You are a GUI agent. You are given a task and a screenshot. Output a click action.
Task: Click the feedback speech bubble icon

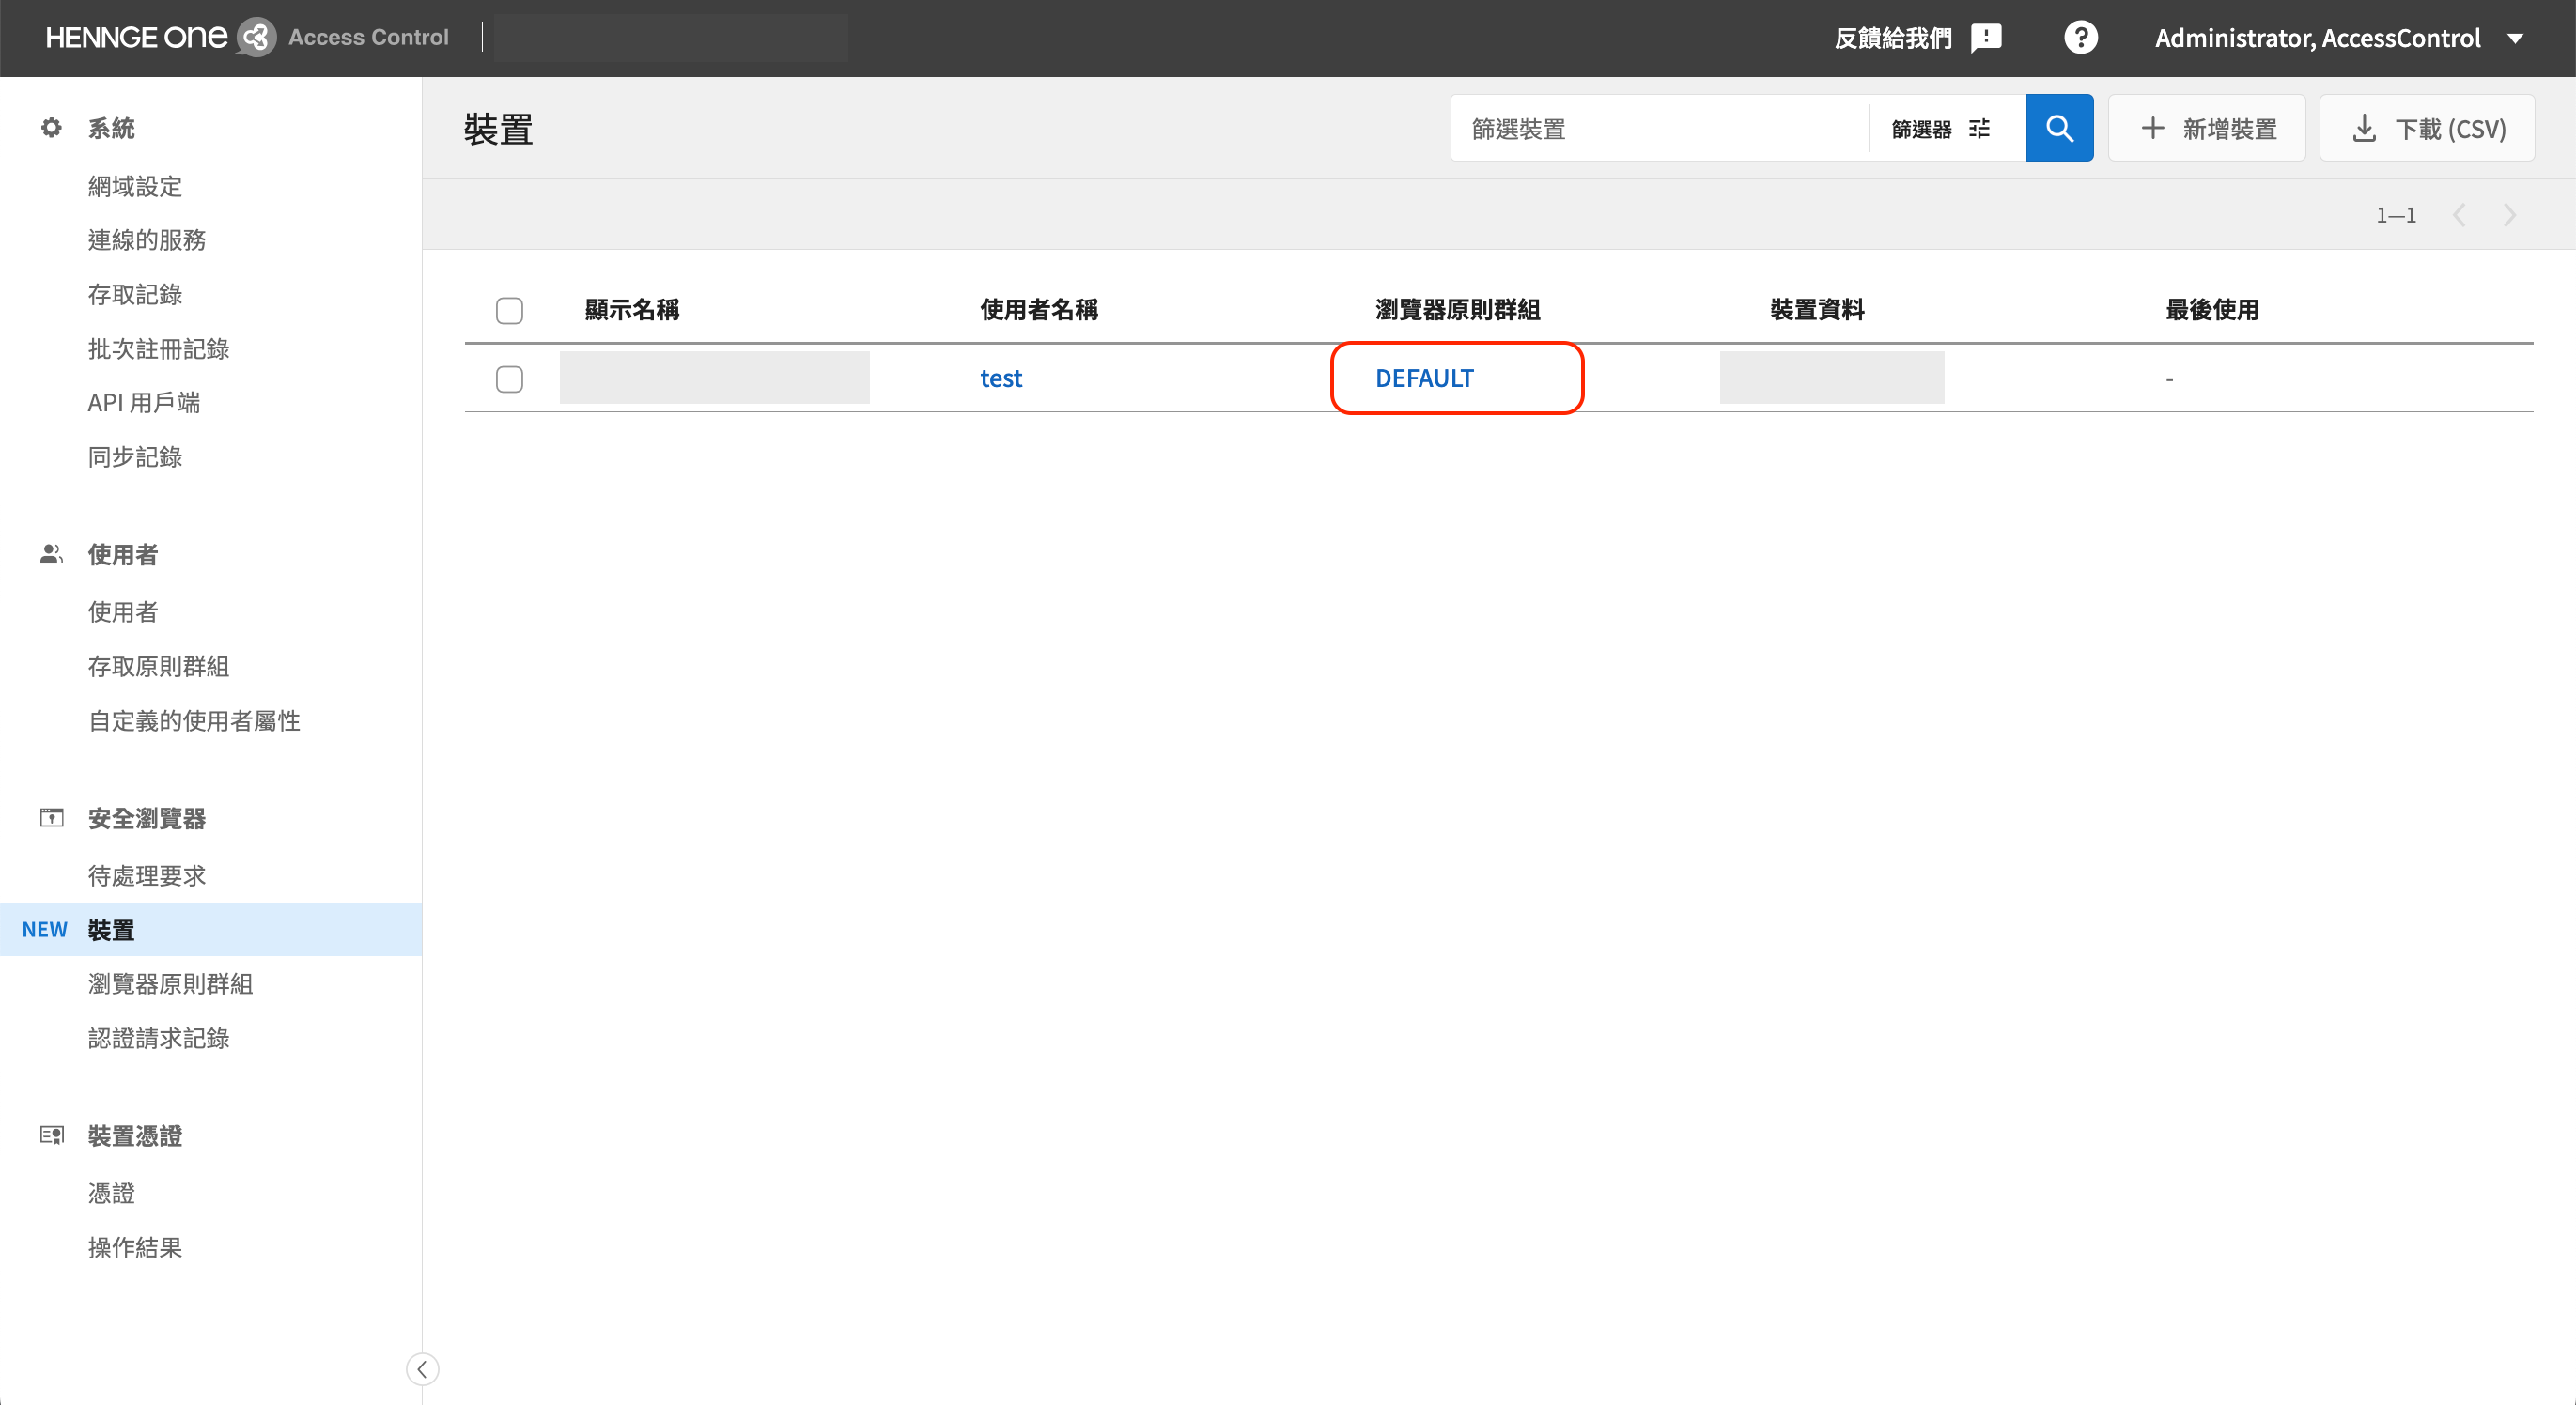pos(1986,38)
